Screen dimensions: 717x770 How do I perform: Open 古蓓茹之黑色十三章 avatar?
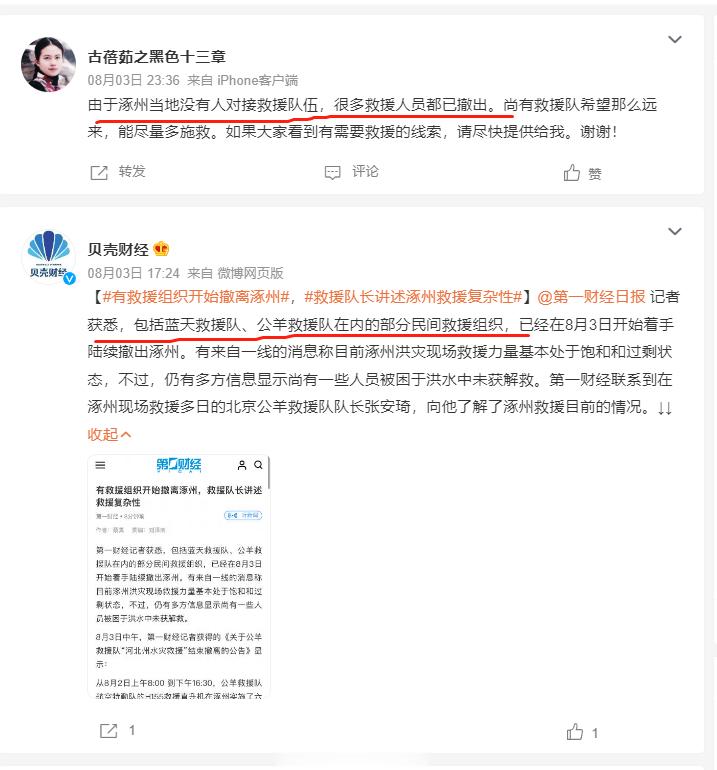[x=48, y=64]
